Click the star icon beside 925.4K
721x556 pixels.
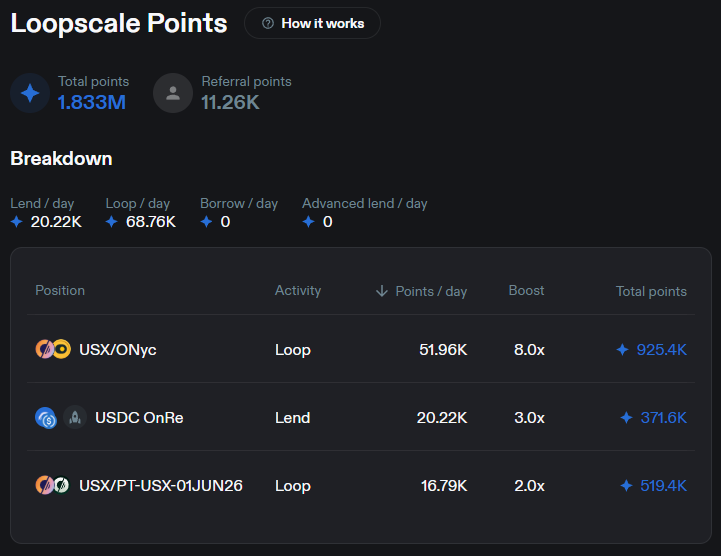tap(622, 350)
